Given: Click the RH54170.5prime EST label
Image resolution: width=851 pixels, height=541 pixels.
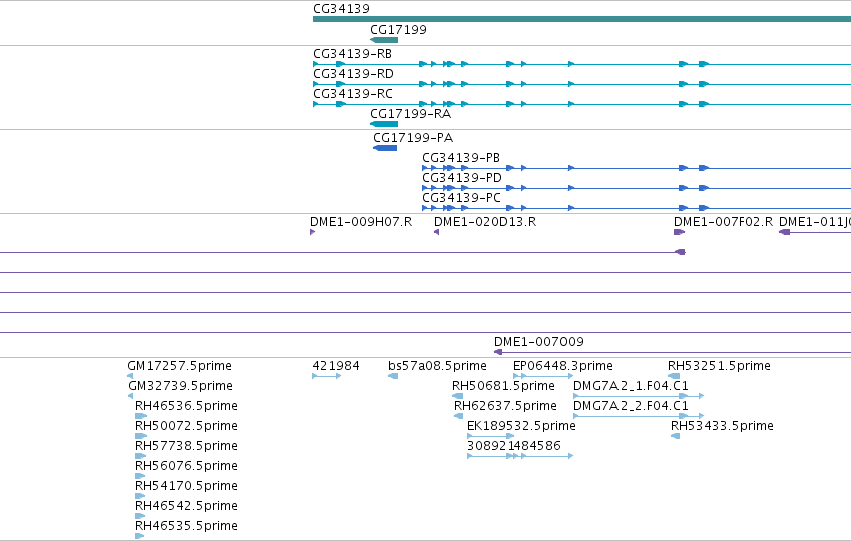Looking at the screenshot, I should [186, 486].
